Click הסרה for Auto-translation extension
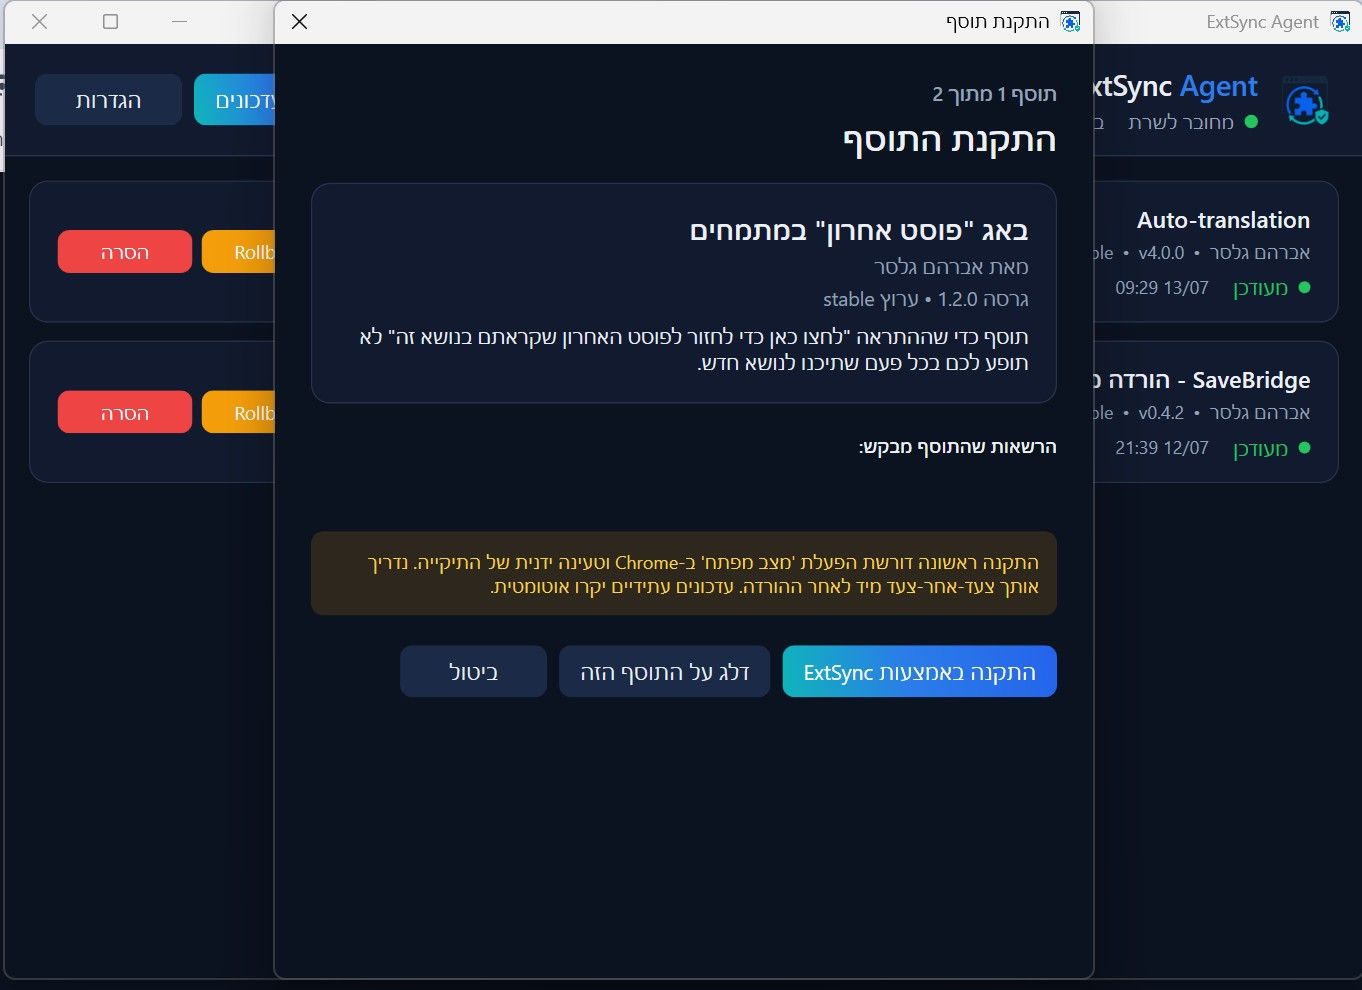Image resolution: width=1362 pixels, height=990 pixels. pyautogui.click(x=125, y=252)
